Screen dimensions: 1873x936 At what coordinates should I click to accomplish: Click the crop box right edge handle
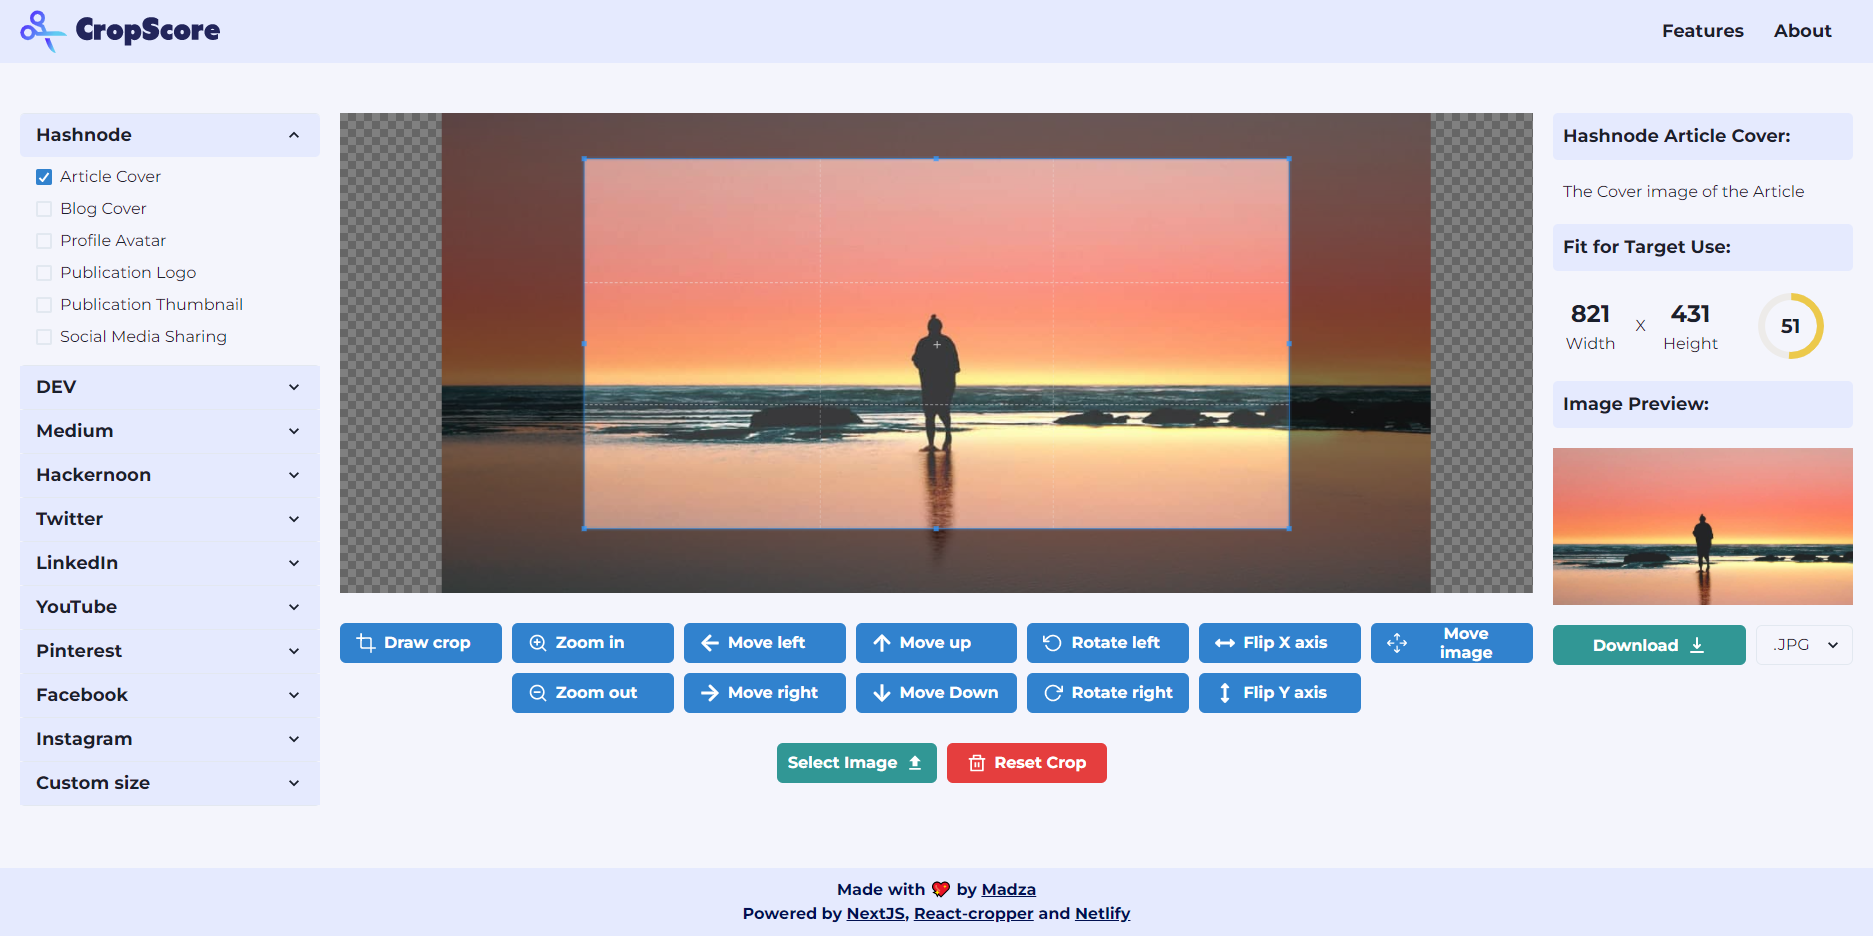pos(1289,344)
